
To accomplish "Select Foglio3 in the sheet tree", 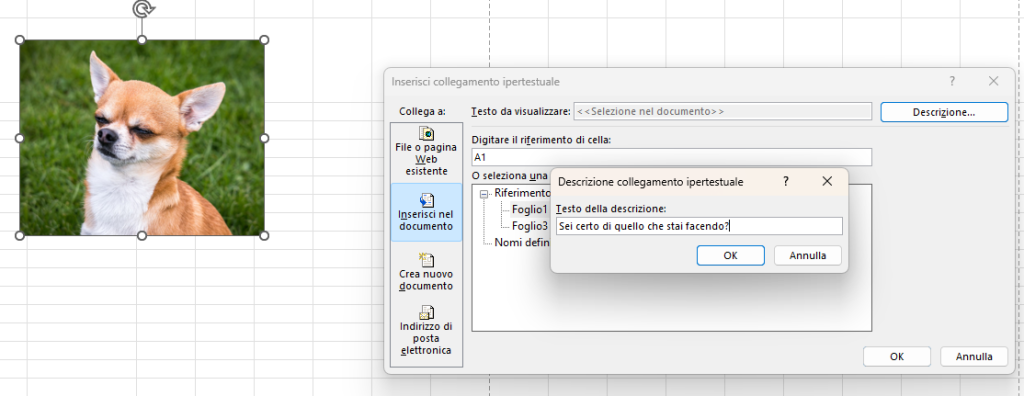I will click(x=529, y=226).
